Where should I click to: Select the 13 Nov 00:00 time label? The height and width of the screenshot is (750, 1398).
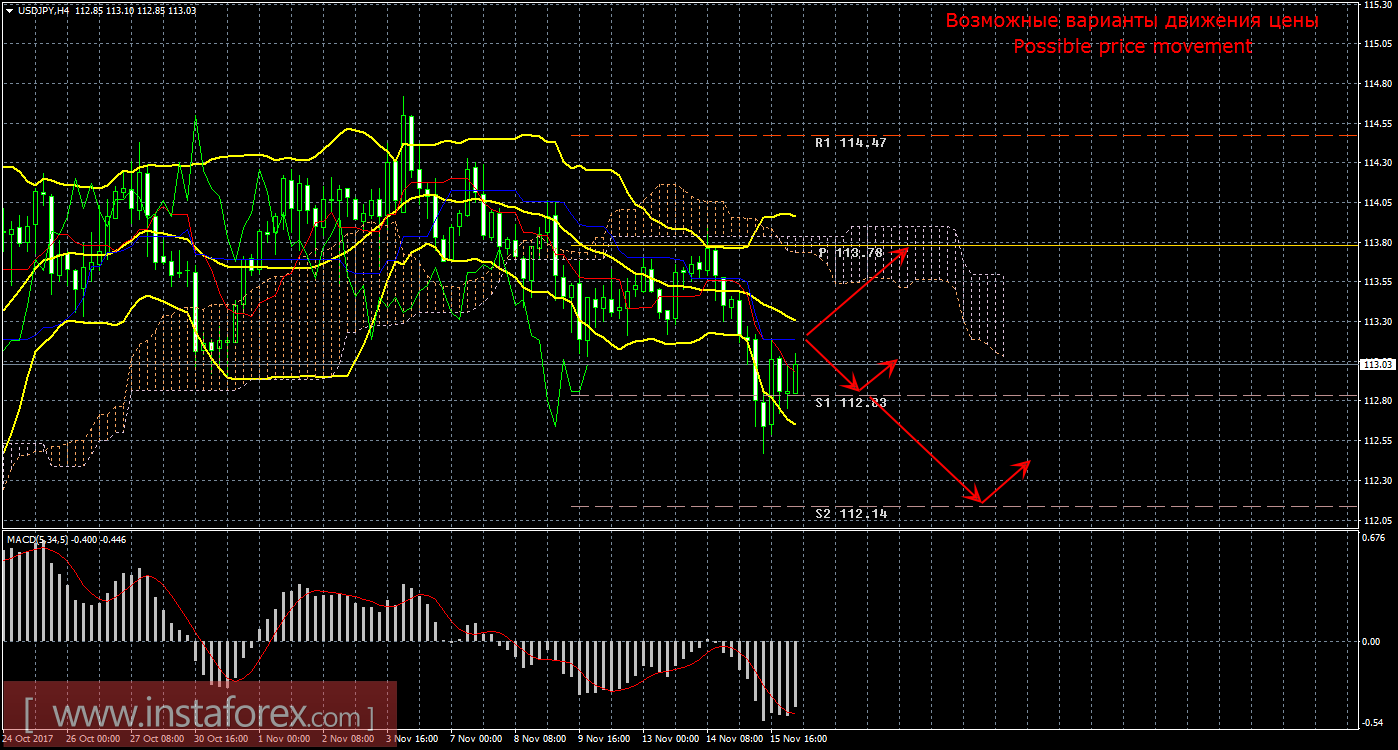coord(669,740)
